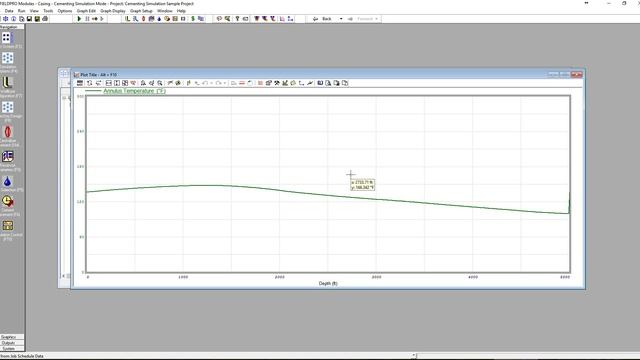640x360 pixels.
Task: Click the redo arrow in plot toolbar
Action: point(219,83)
